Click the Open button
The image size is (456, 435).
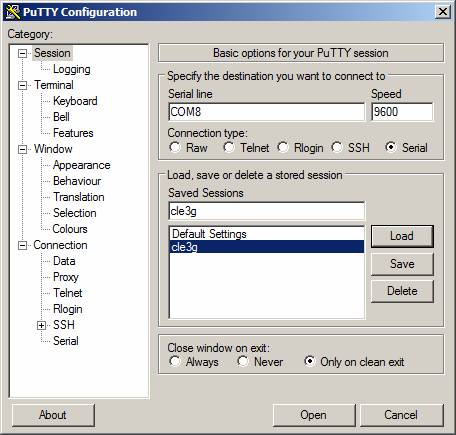314,415
